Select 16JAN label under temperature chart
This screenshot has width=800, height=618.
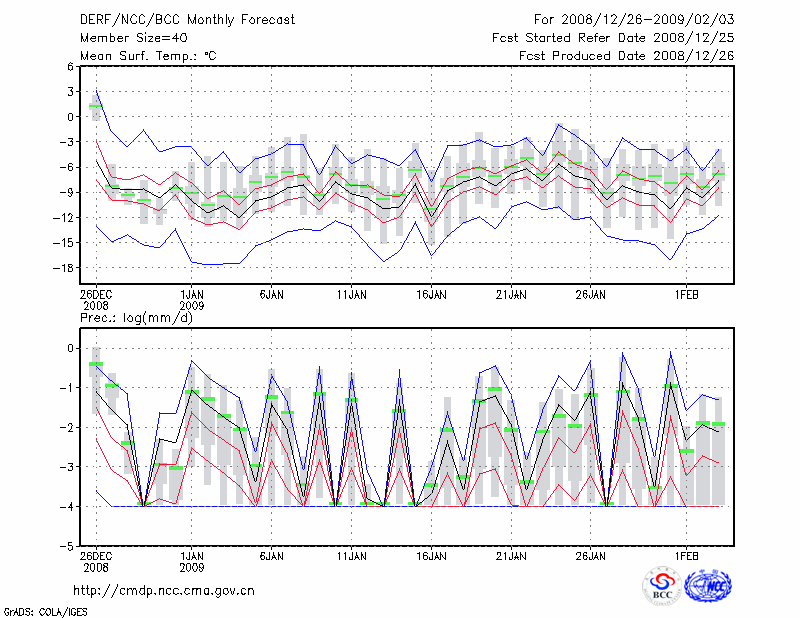[431, 296]
